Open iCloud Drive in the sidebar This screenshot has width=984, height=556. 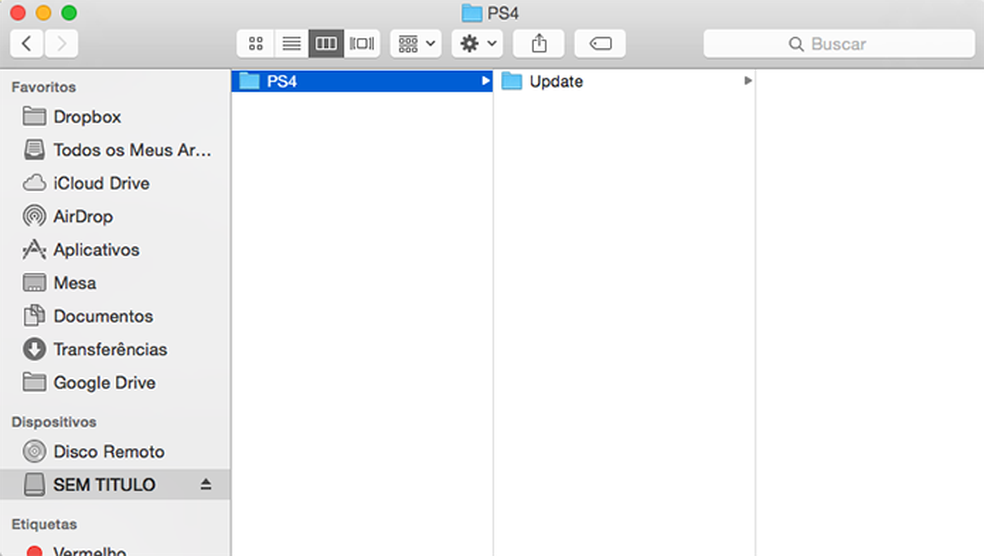pyautogui.click(x=115, y=183)
